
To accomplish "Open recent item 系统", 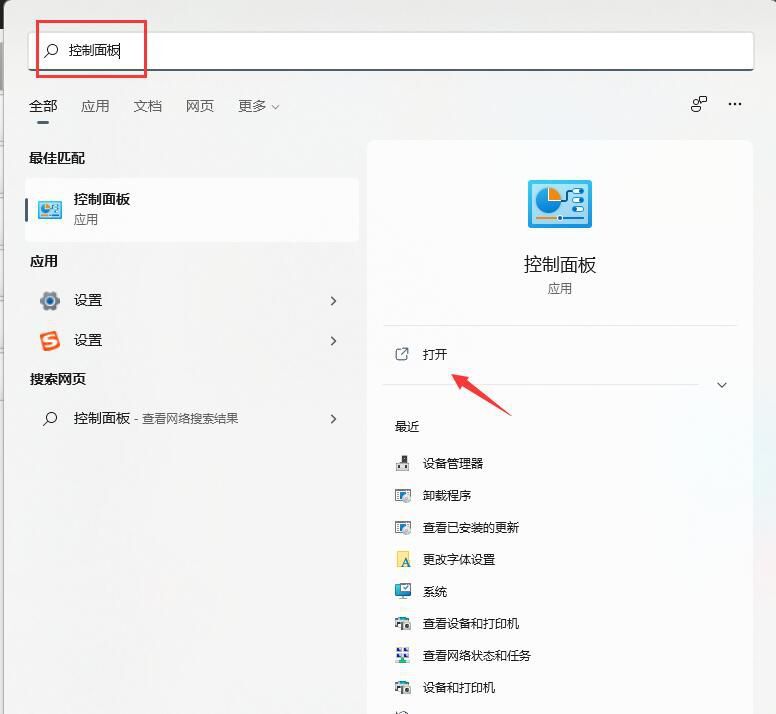I will (435, 592).
